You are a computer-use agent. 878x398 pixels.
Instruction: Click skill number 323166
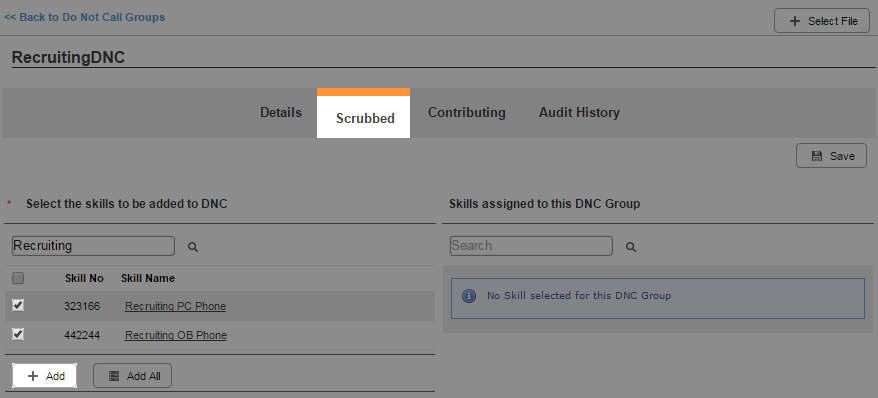point(82,306)
